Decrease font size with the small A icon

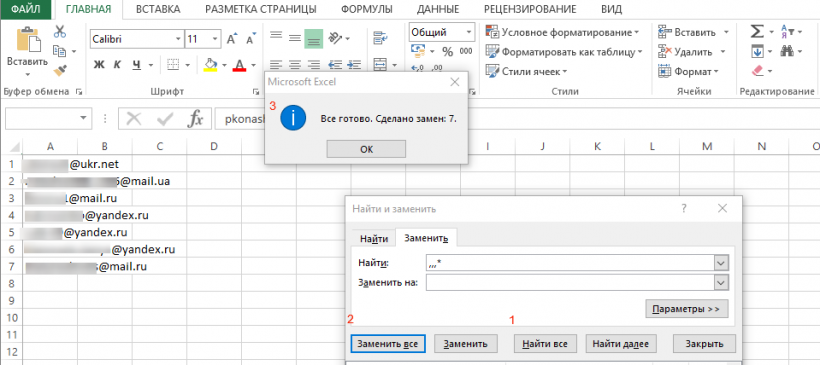250,39
